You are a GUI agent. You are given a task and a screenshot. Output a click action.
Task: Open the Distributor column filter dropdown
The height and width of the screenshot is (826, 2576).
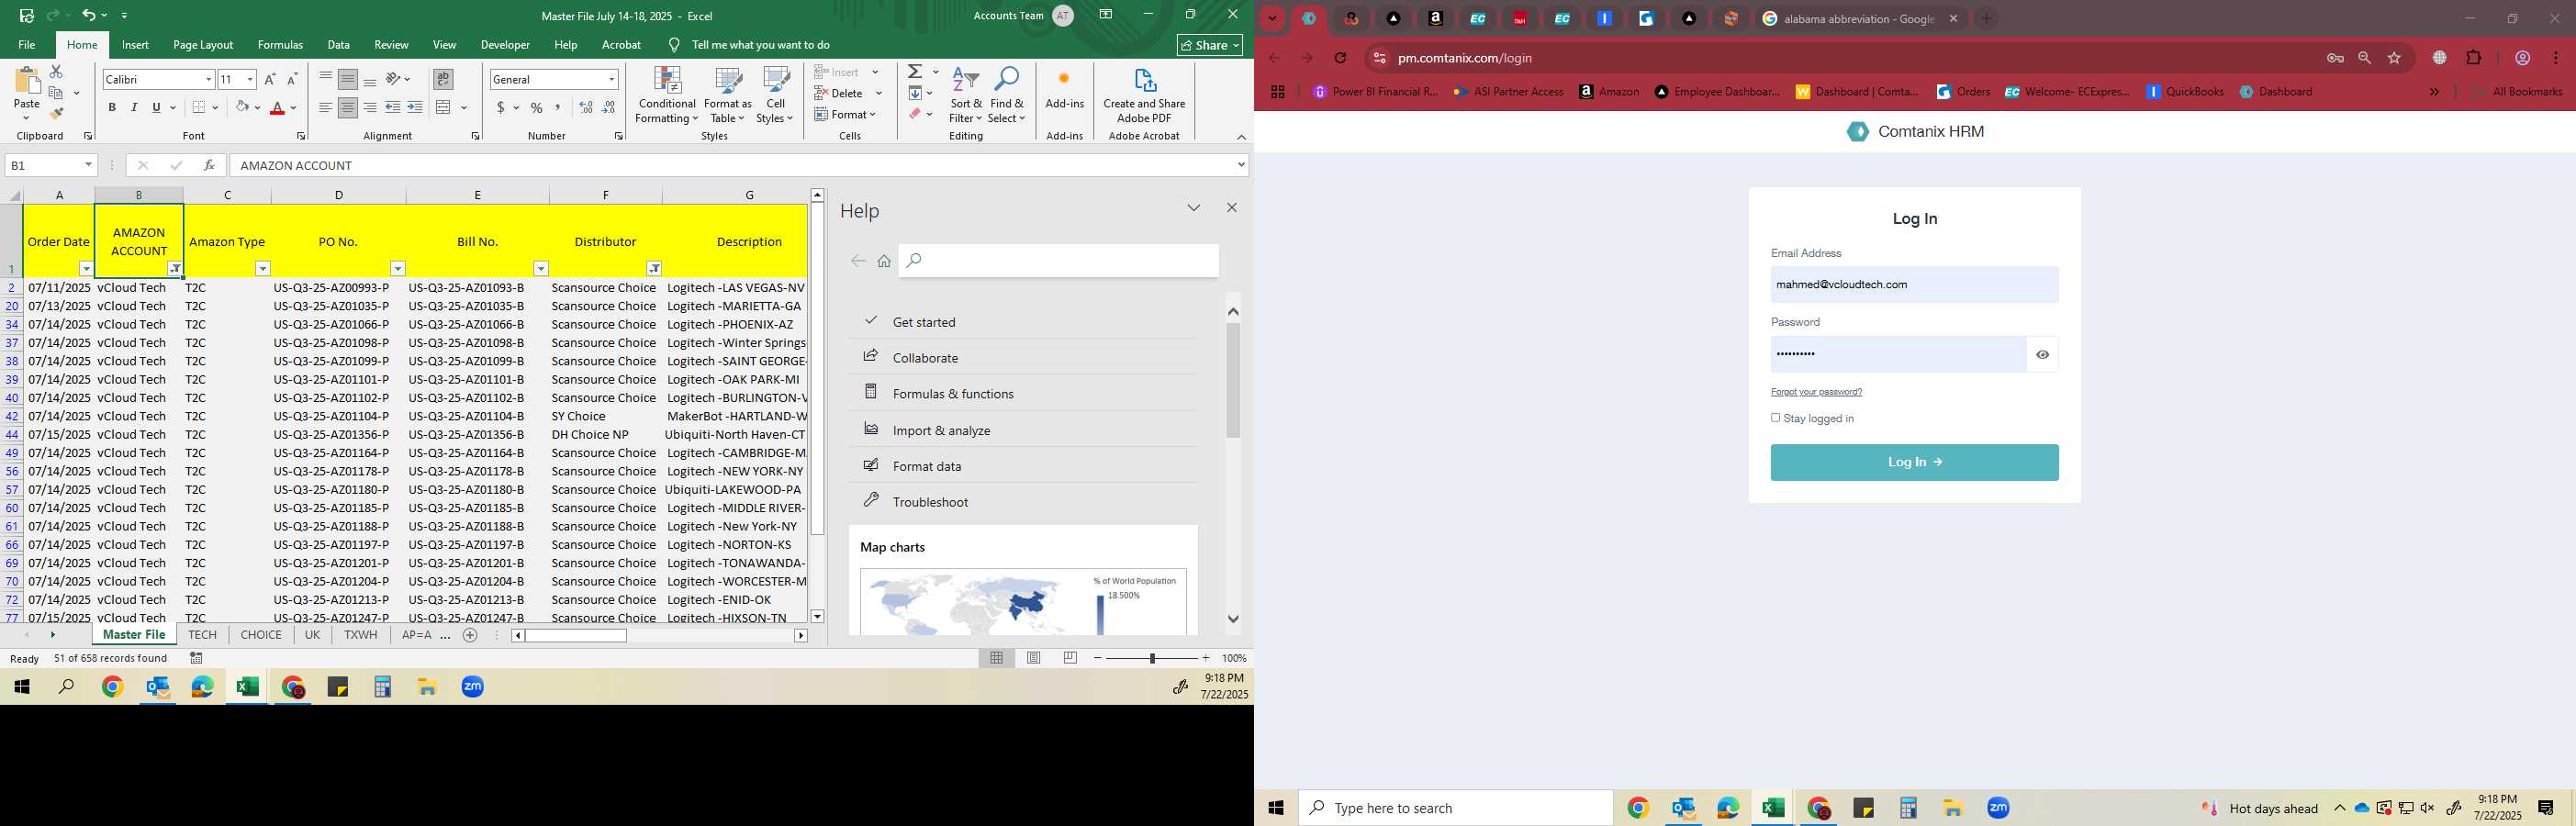point(654,268)
